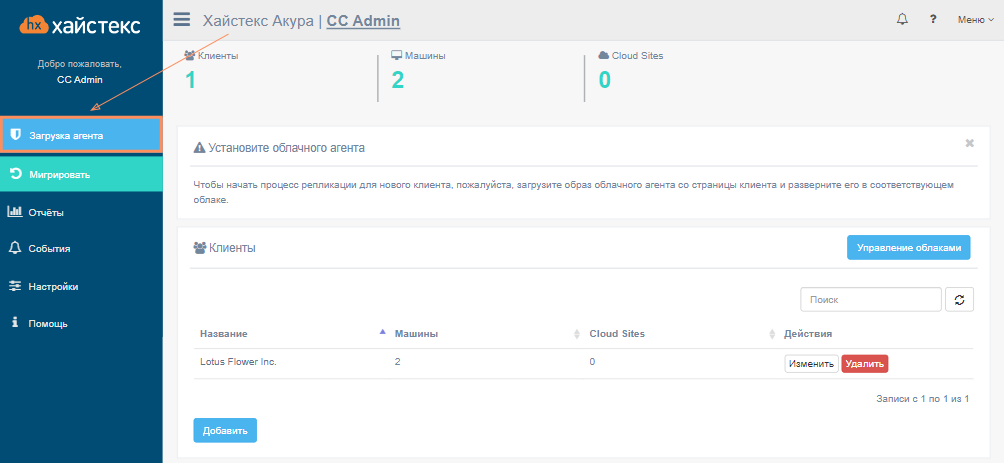1004x463 pixels.
Task: Click the question mark help icon
Action: click(x=932, y=19)
